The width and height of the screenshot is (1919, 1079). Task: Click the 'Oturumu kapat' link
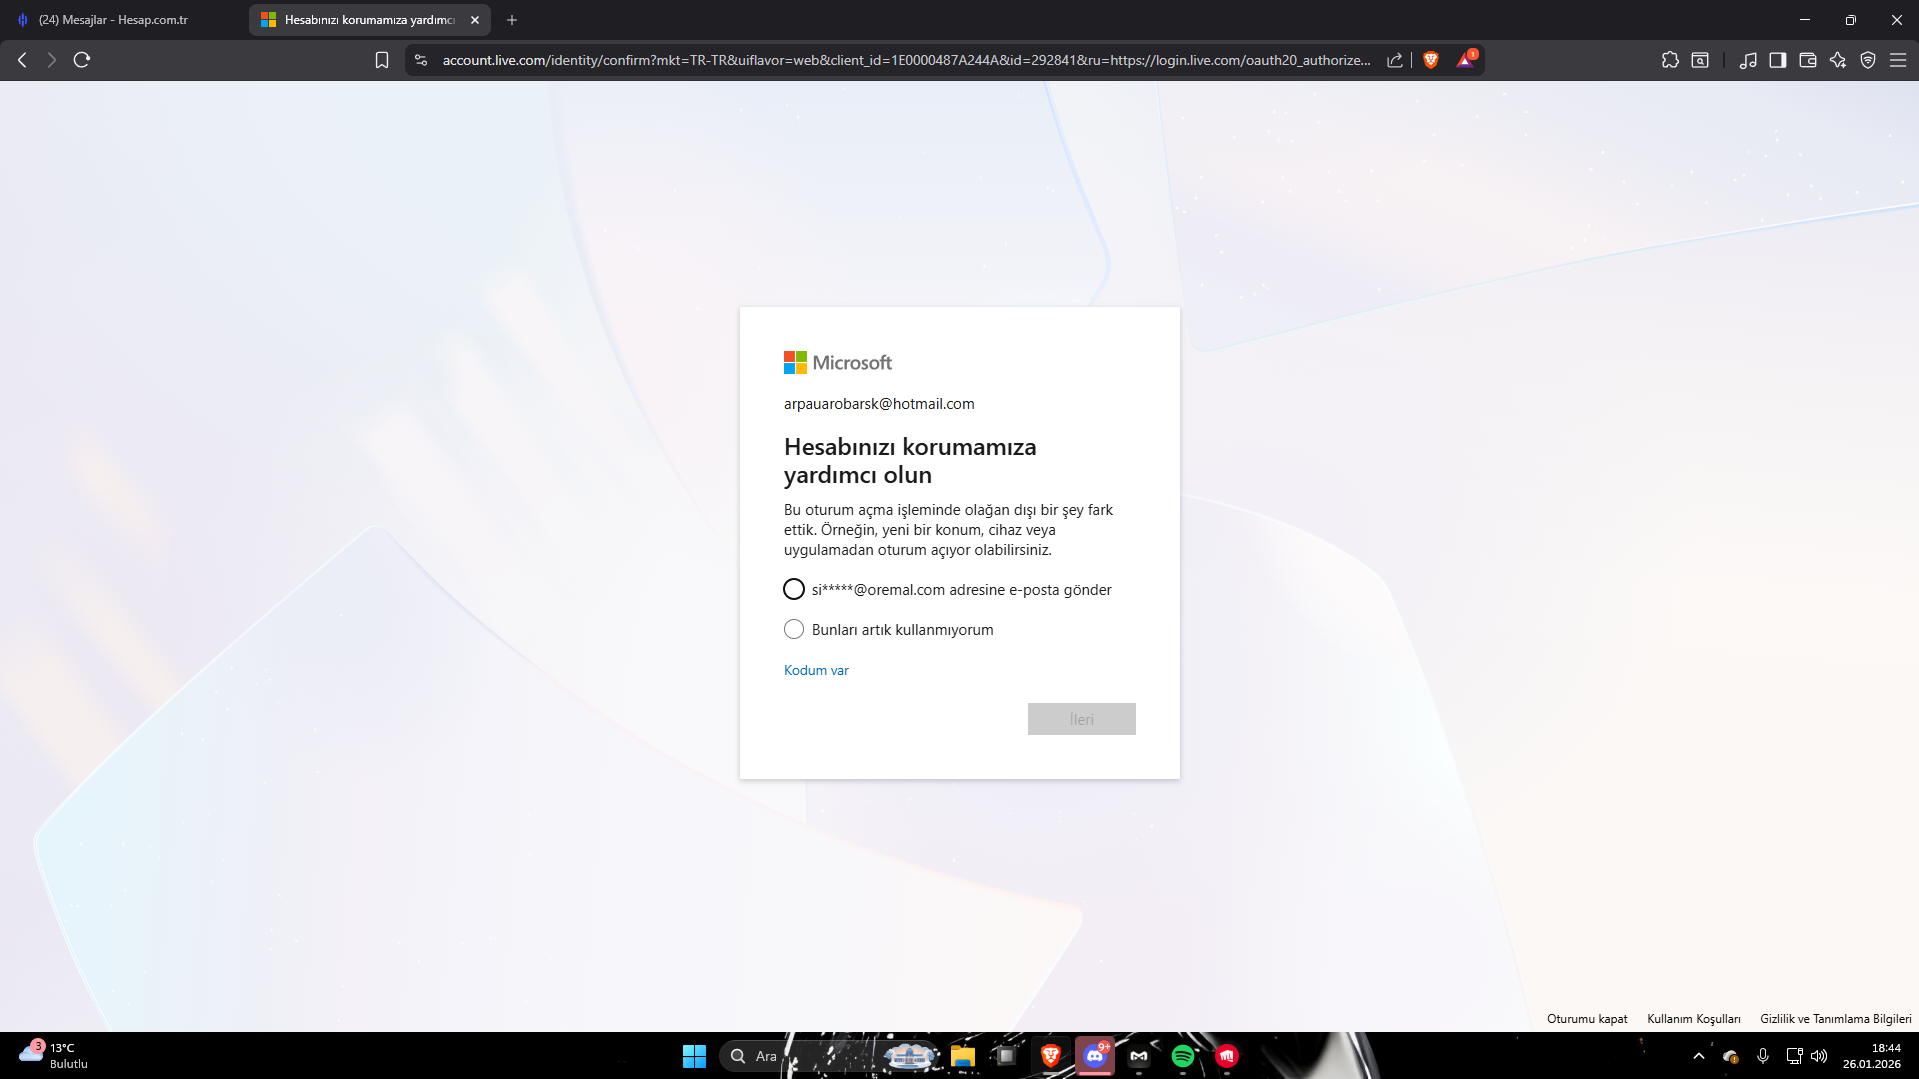(1587, 1019)
